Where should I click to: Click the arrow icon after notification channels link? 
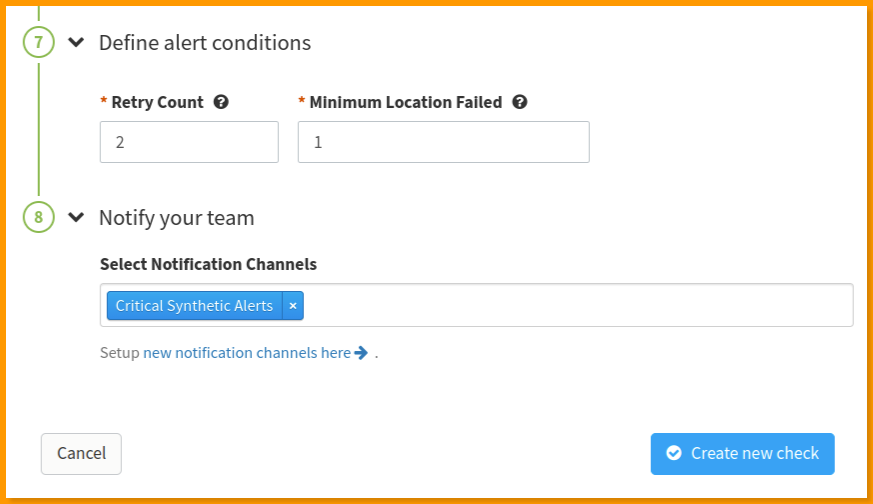pos(361,353)
